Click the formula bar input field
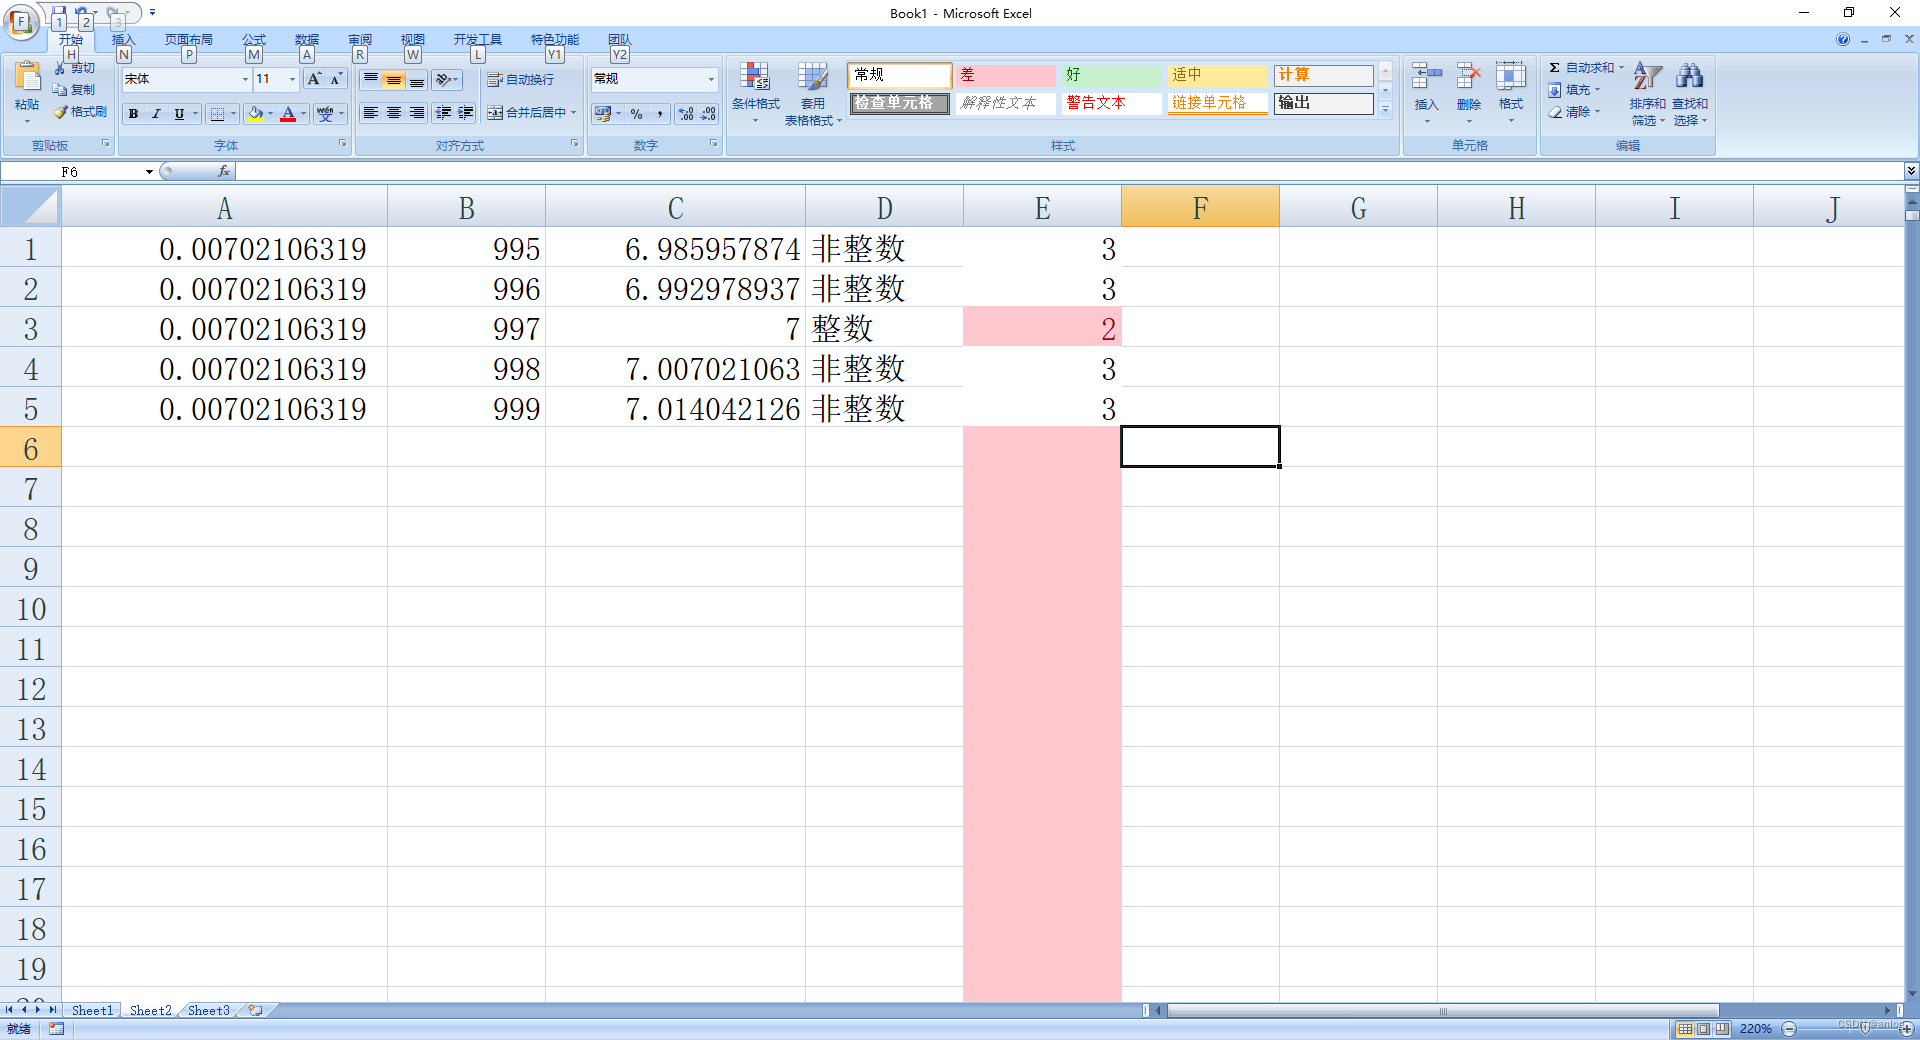 [1070, 172]
